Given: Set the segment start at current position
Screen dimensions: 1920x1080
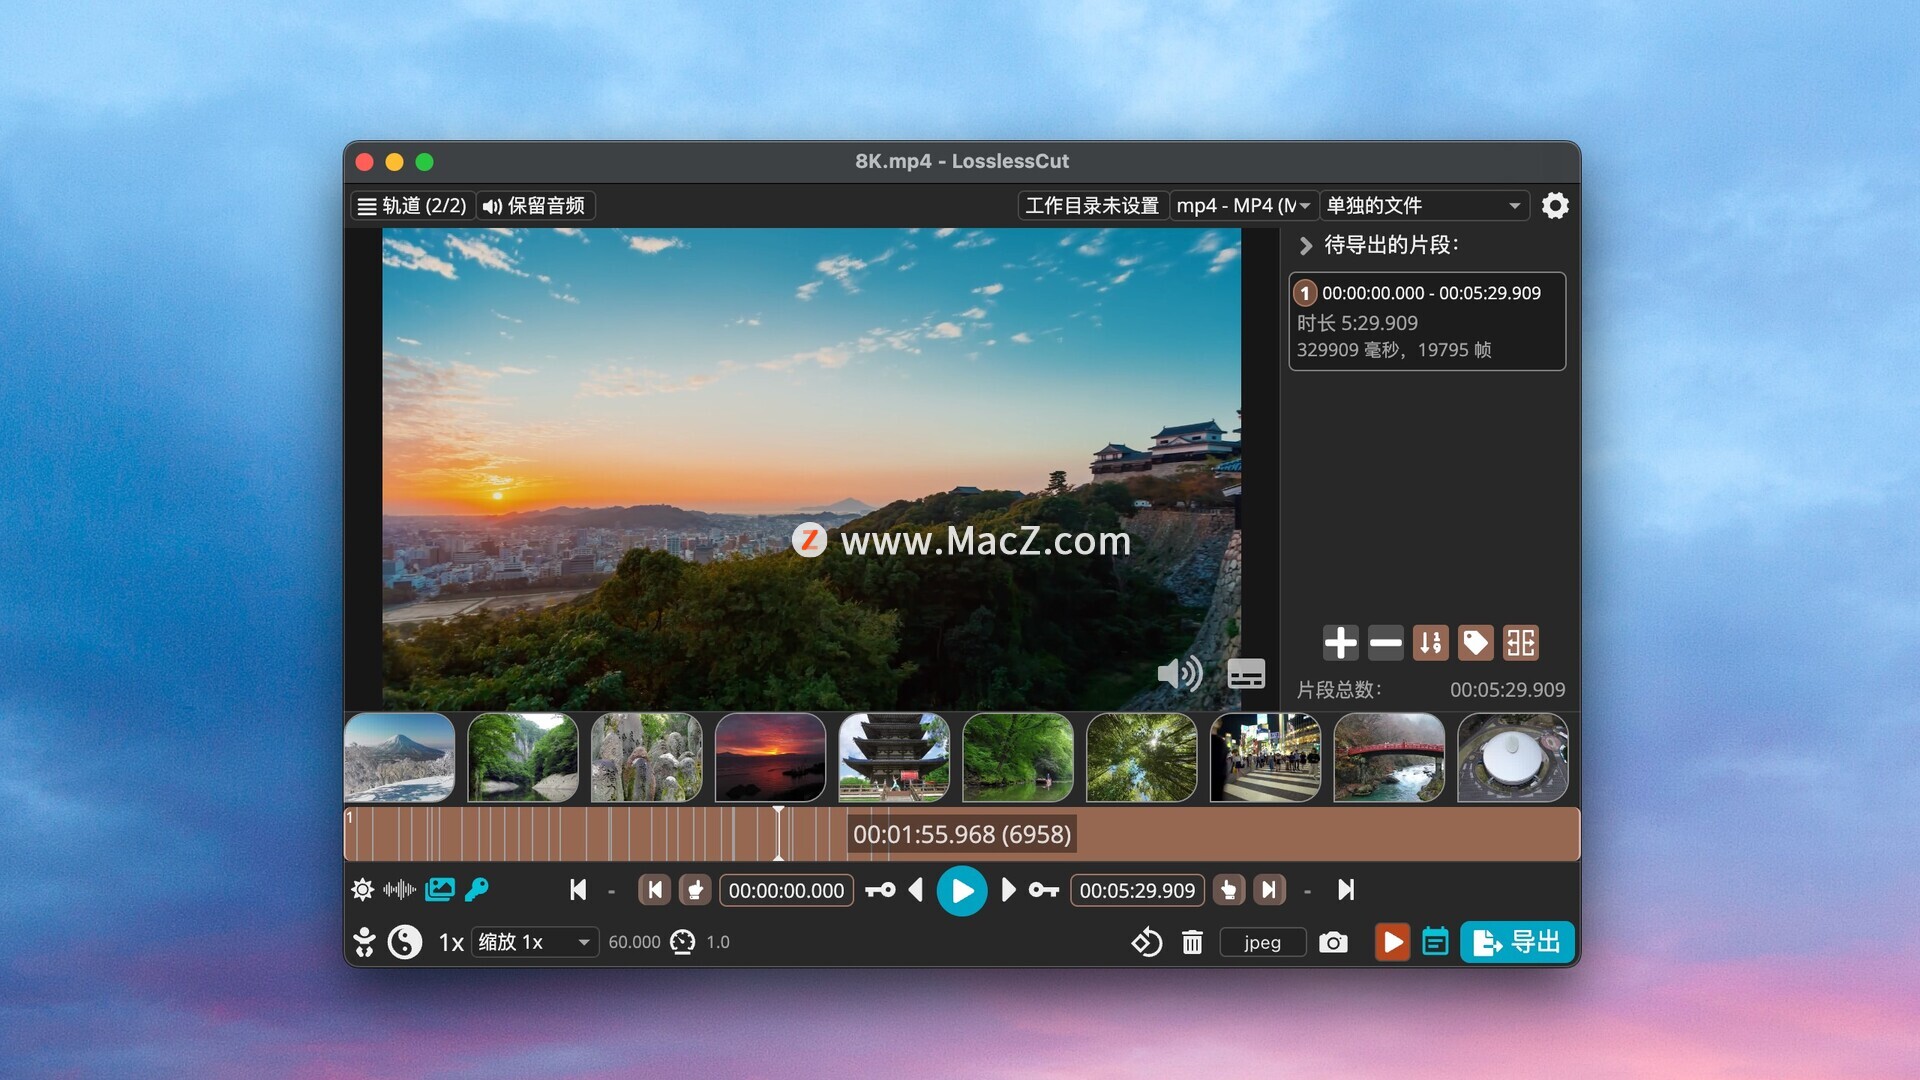Looking at the screenshot, I should (x=695, y=890).
